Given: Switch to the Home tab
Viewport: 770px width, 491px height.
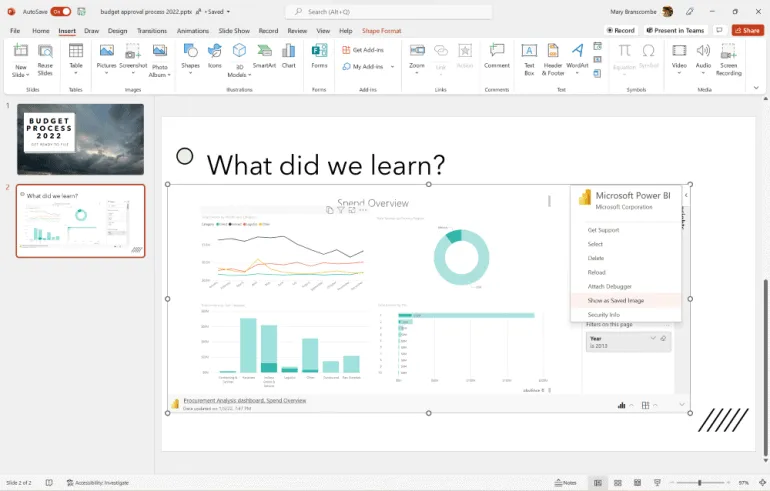Looking at the screenshot, I should [x=41, y=30].
